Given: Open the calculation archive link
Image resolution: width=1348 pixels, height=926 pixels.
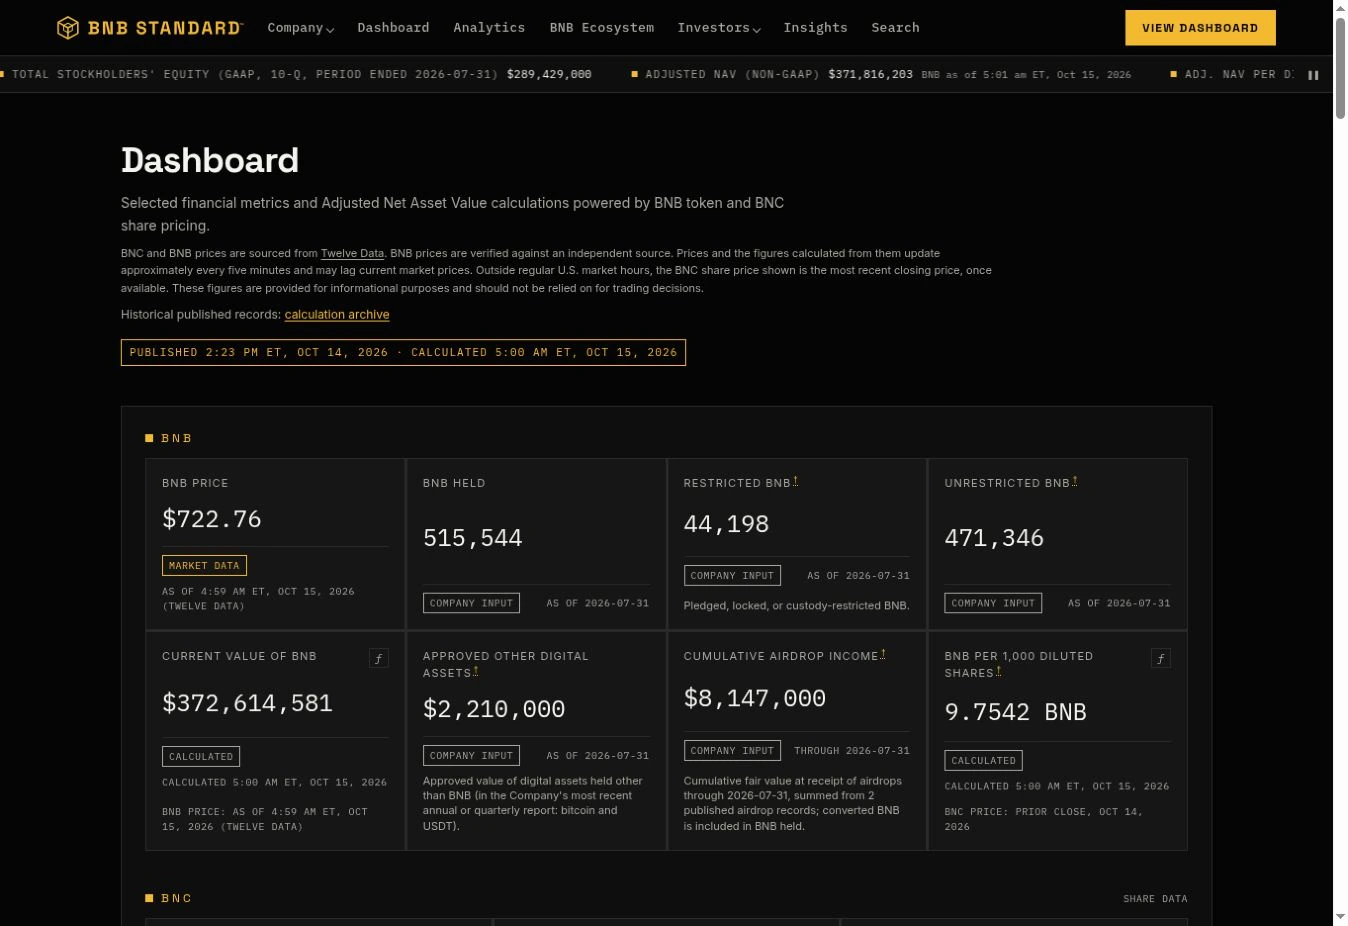Looking at the screenshot, I should 337,315.
